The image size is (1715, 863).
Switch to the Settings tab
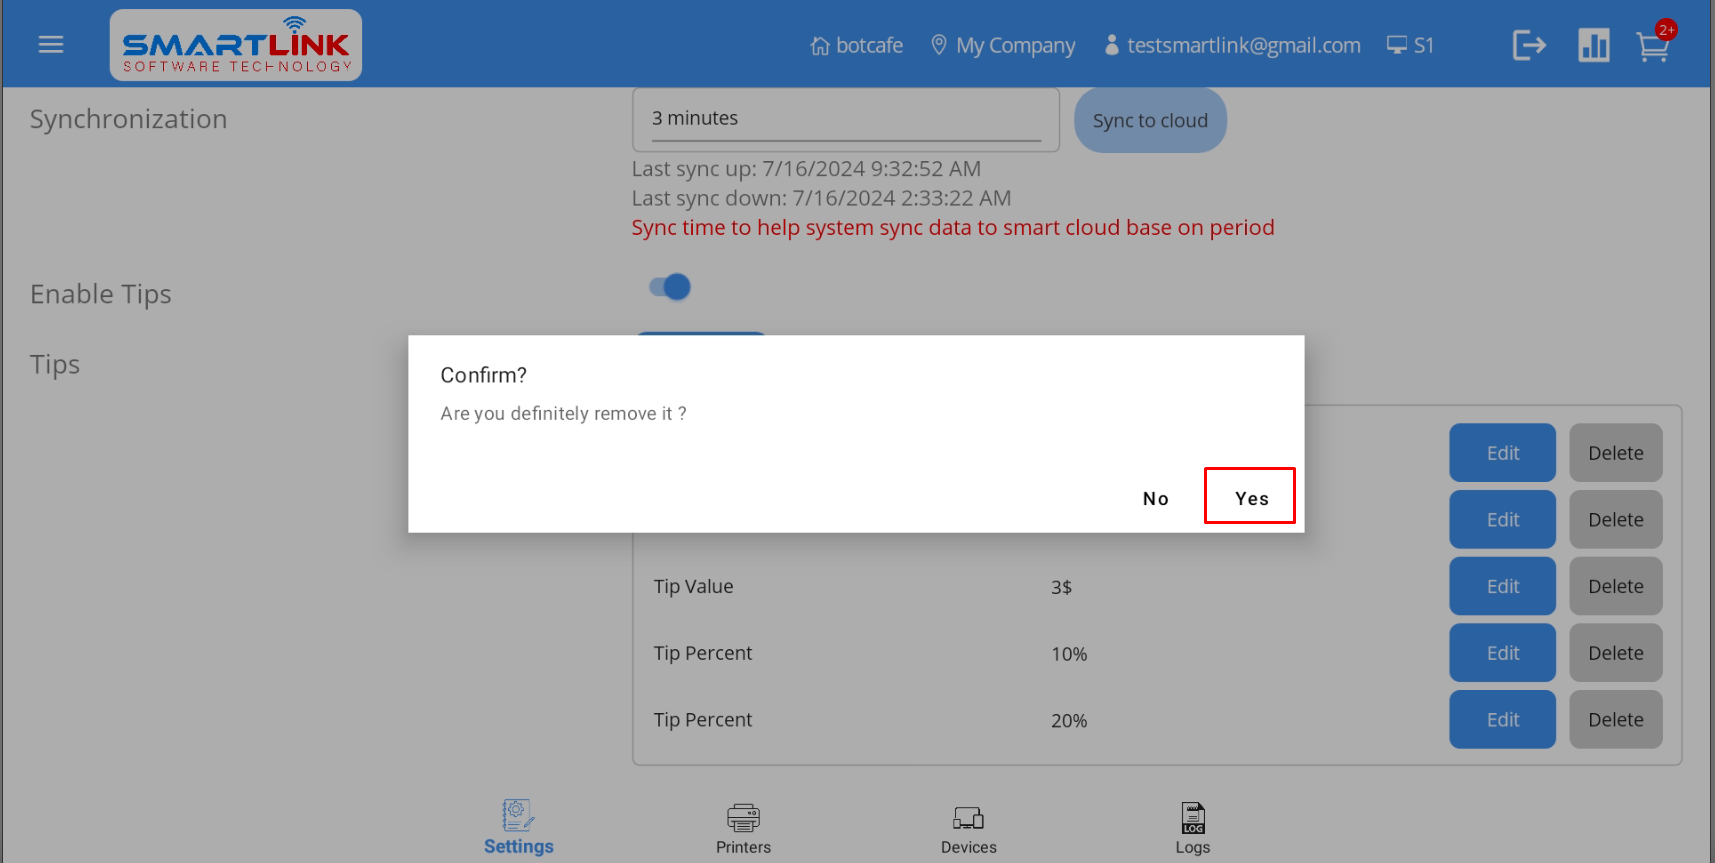click(518, 827)
